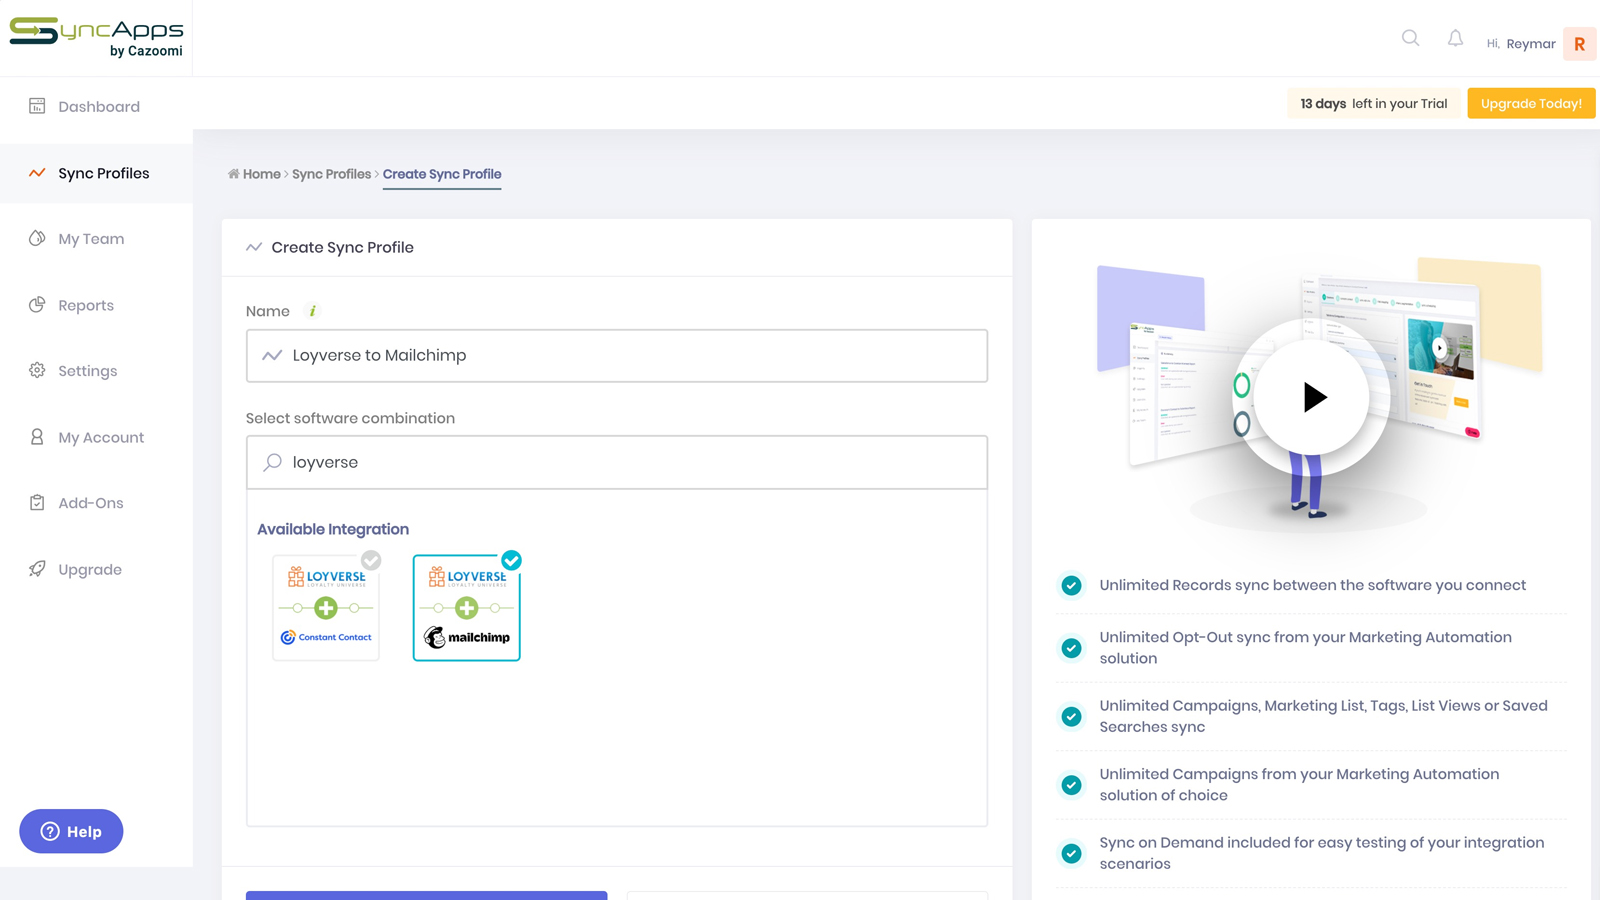This screenshot has height=900, width=1600.
Task: Click the My Account person icon
Action: (x=36, y=437)
